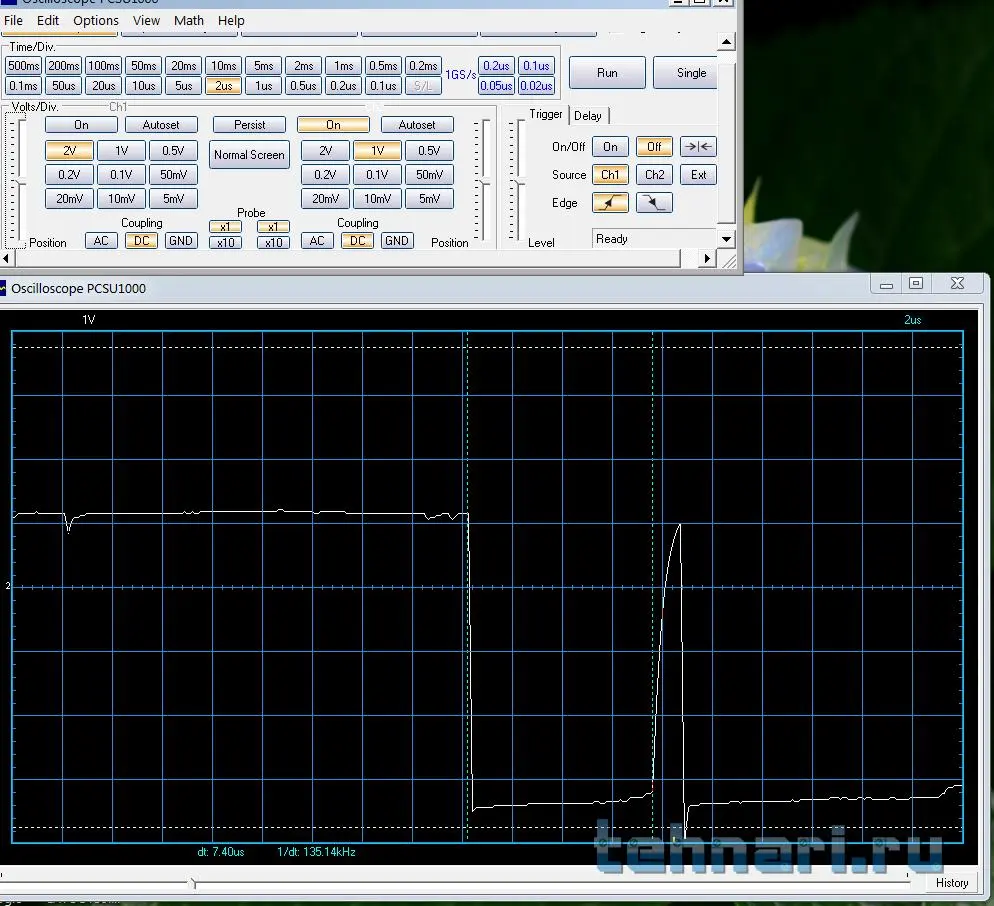Open the View menu
Viewport: 994px width, 906px height.
(146, 20)
